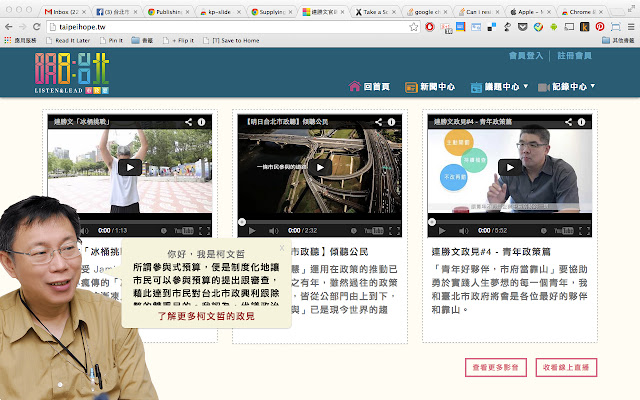Image resolution: width=640 pixels, height=400 pixels.
Task: Open the desk lamp extension icon
Action: coord(507,27)
